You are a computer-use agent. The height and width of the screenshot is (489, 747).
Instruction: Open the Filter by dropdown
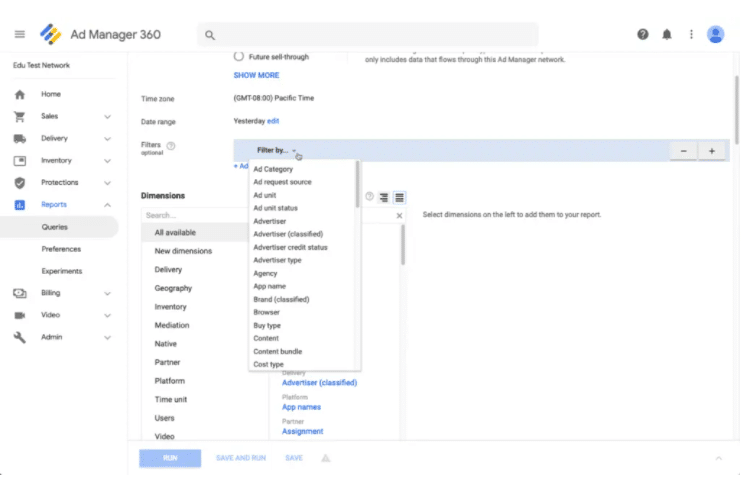pos(276,150)
